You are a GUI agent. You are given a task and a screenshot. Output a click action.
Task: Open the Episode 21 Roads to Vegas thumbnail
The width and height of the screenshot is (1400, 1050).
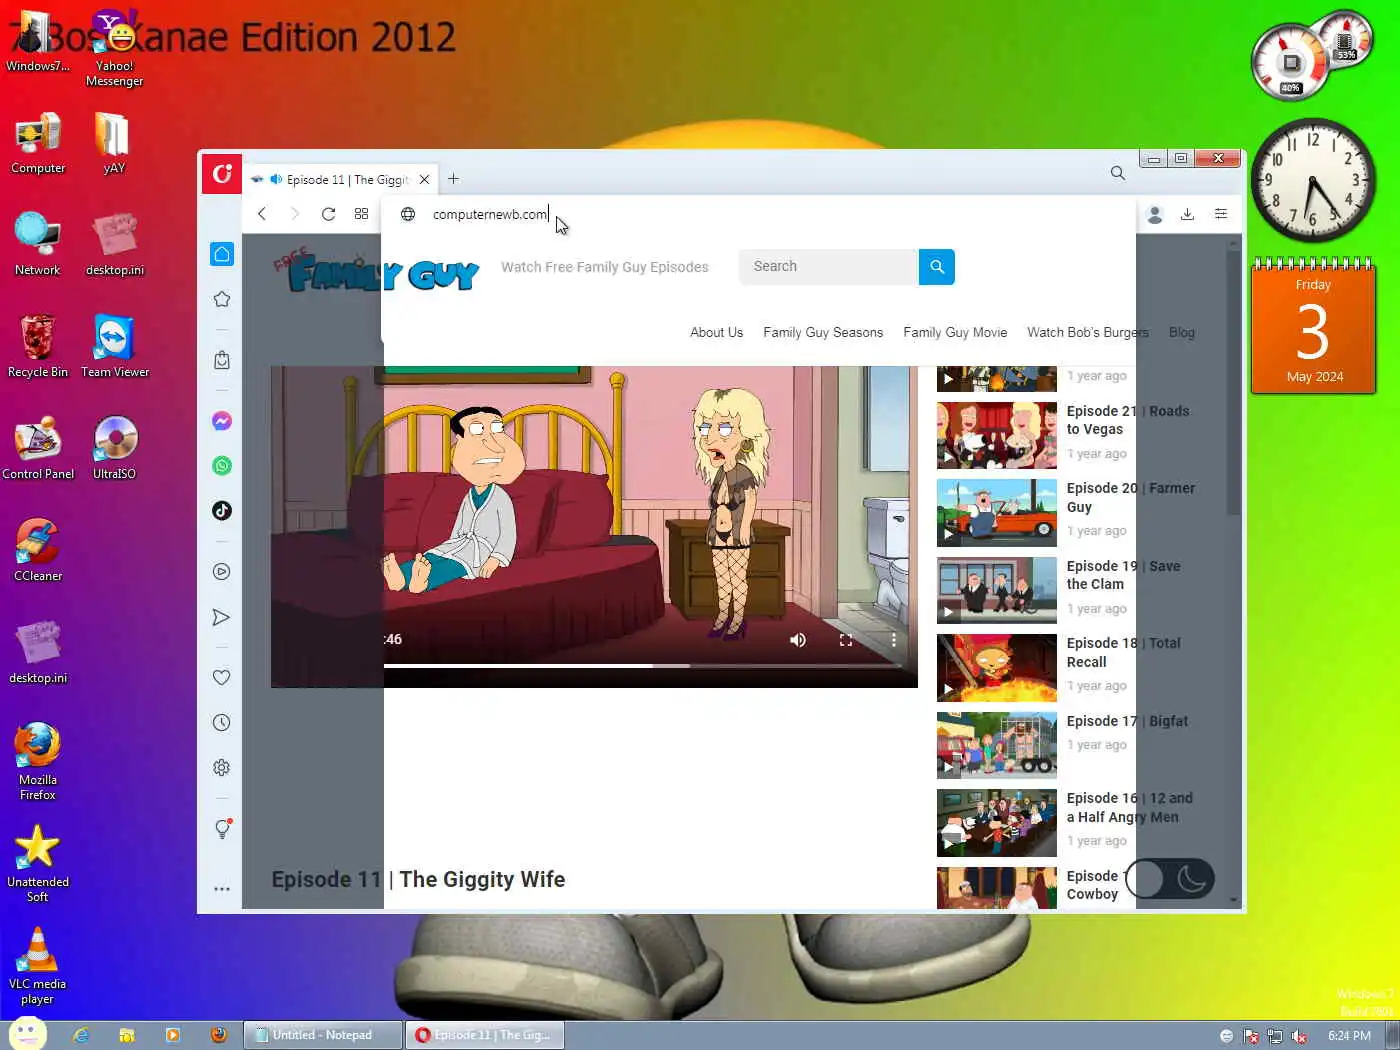(x=997, y=435)
